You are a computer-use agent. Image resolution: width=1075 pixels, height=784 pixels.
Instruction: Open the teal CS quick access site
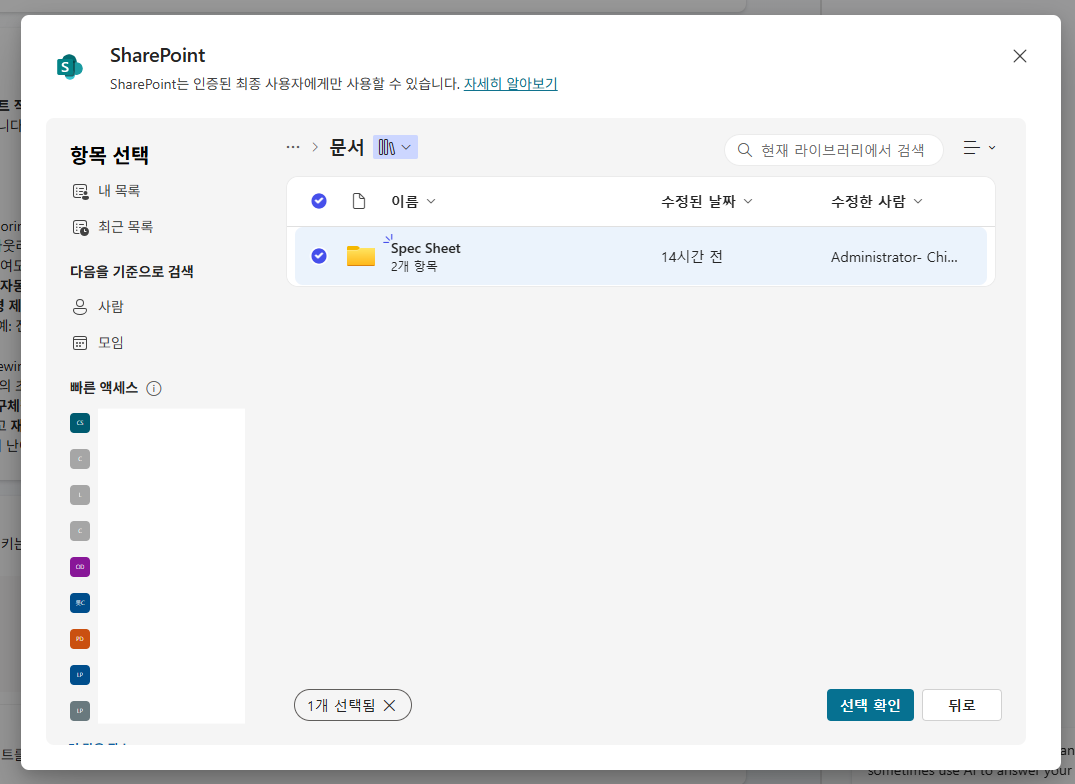pyautogui.click(x=80, y=423)
